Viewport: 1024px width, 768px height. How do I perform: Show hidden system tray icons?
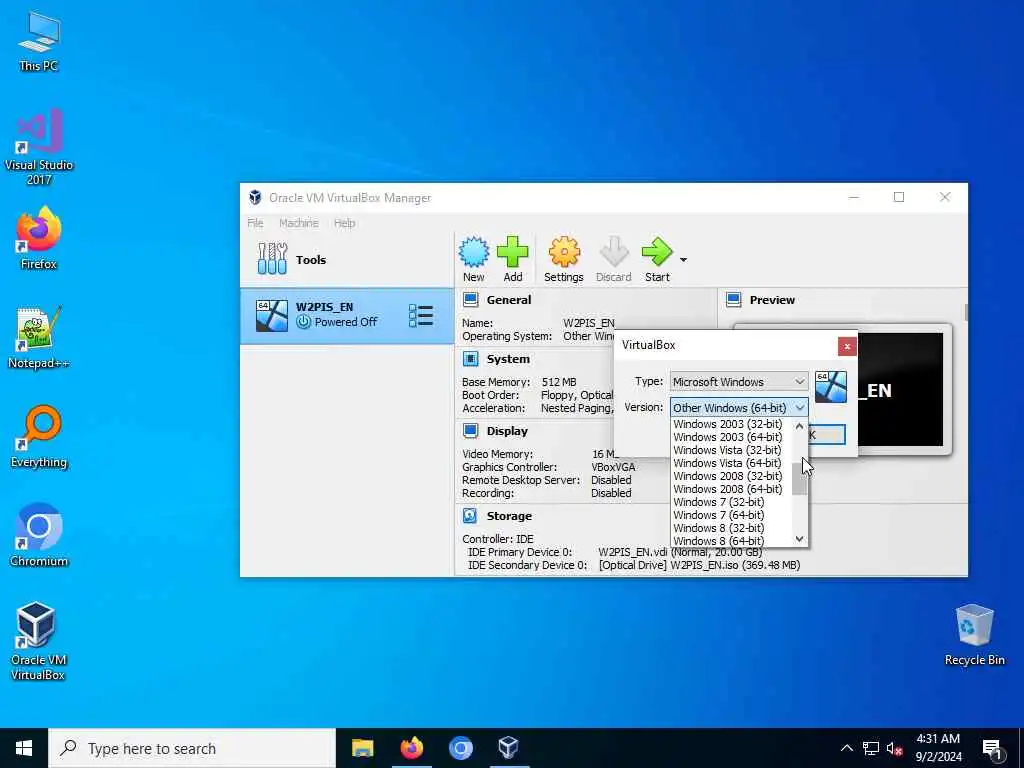tap(846, 748)
